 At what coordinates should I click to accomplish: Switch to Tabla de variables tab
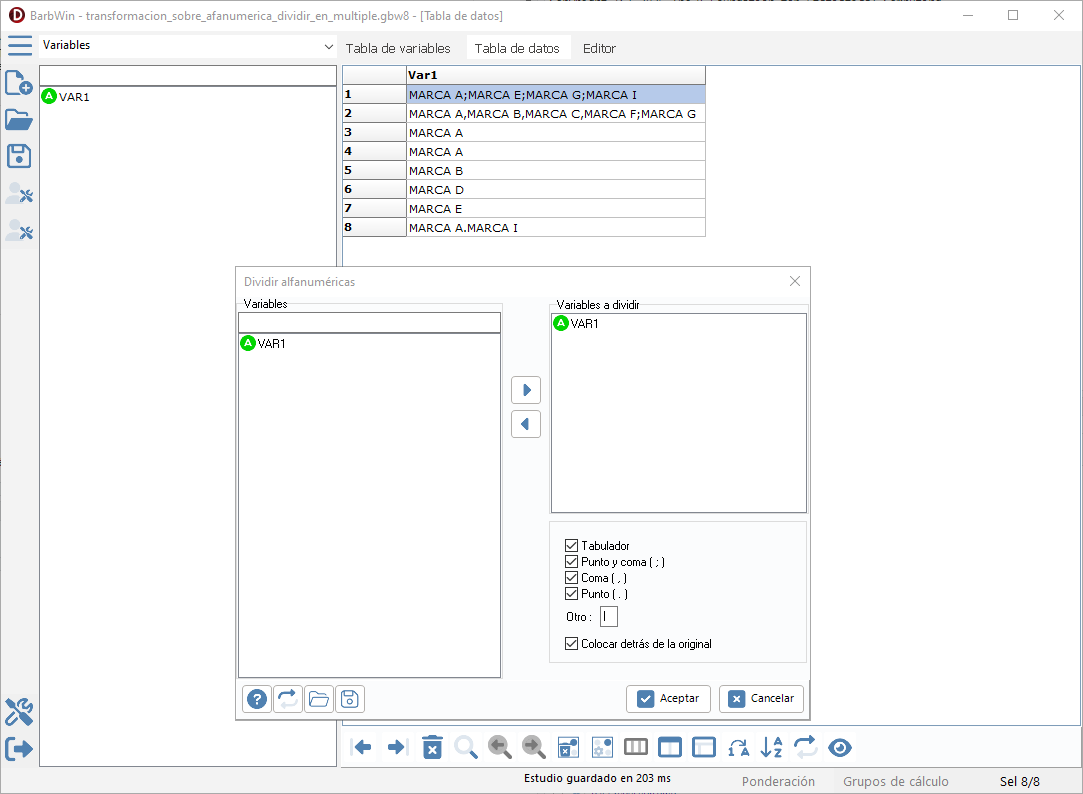pyautogui.click(x=398, y=48)
